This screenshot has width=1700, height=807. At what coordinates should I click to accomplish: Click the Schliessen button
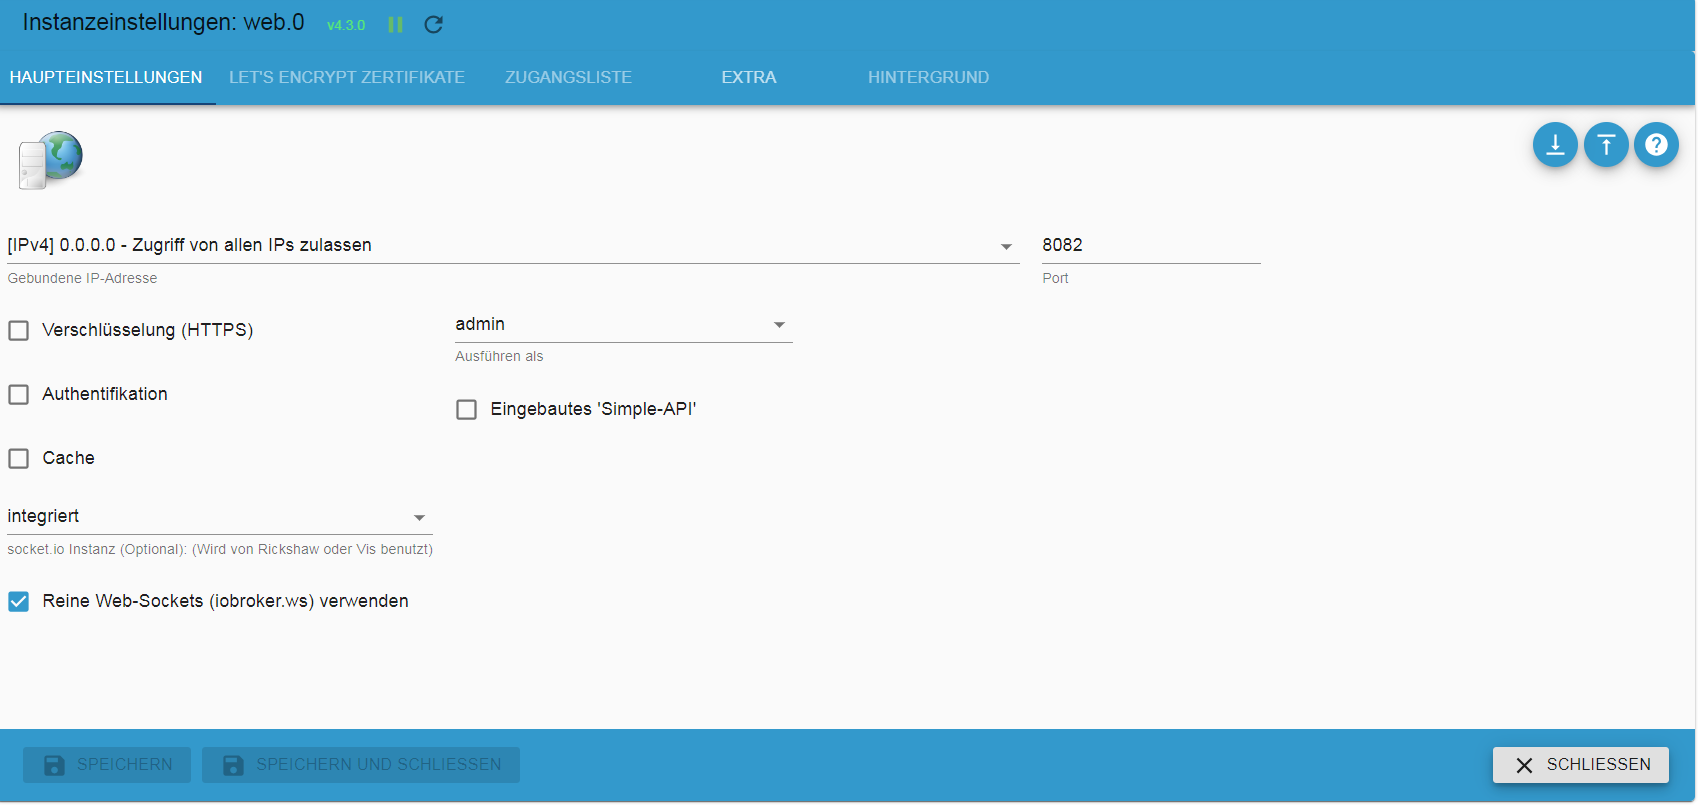(x=1581, y=765)
